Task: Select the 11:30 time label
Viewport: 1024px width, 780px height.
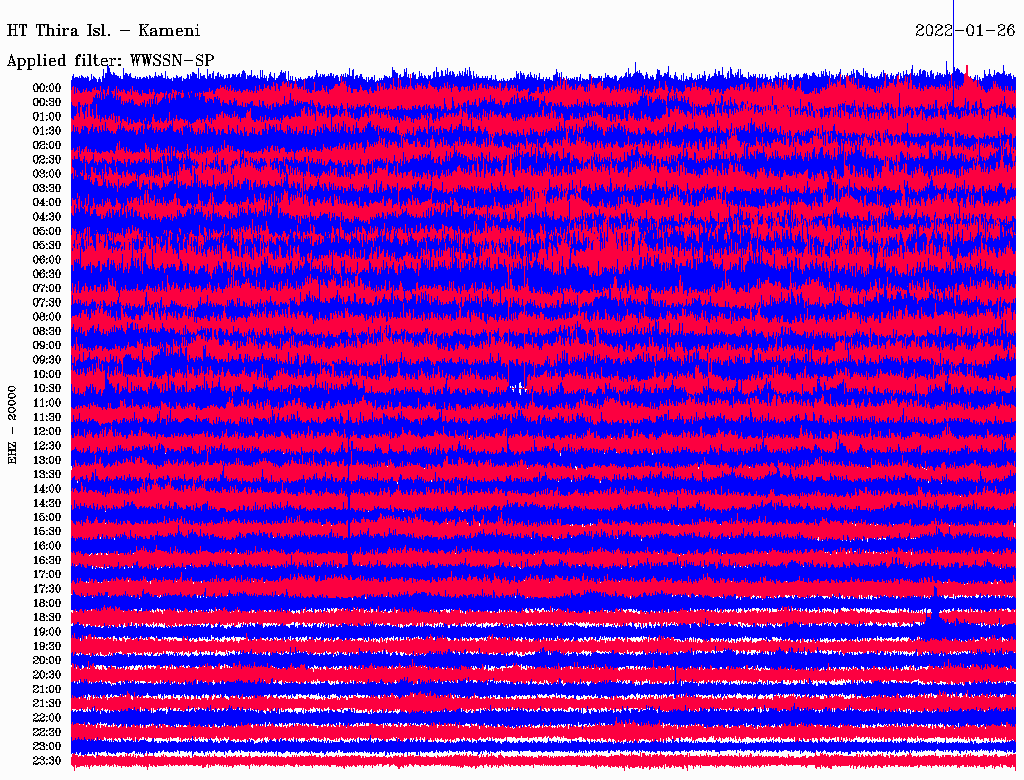Action: click(47, 417)
